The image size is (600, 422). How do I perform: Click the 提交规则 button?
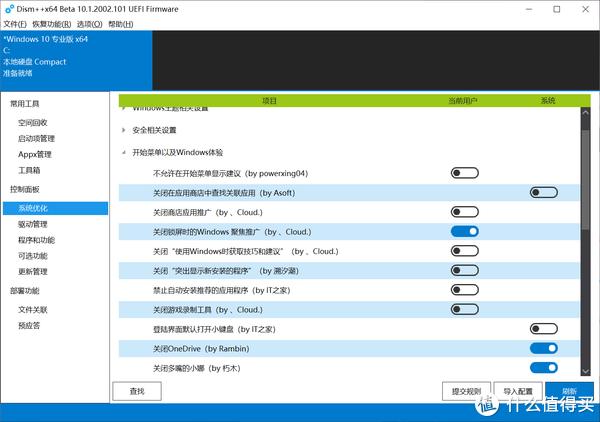point(466,391)
